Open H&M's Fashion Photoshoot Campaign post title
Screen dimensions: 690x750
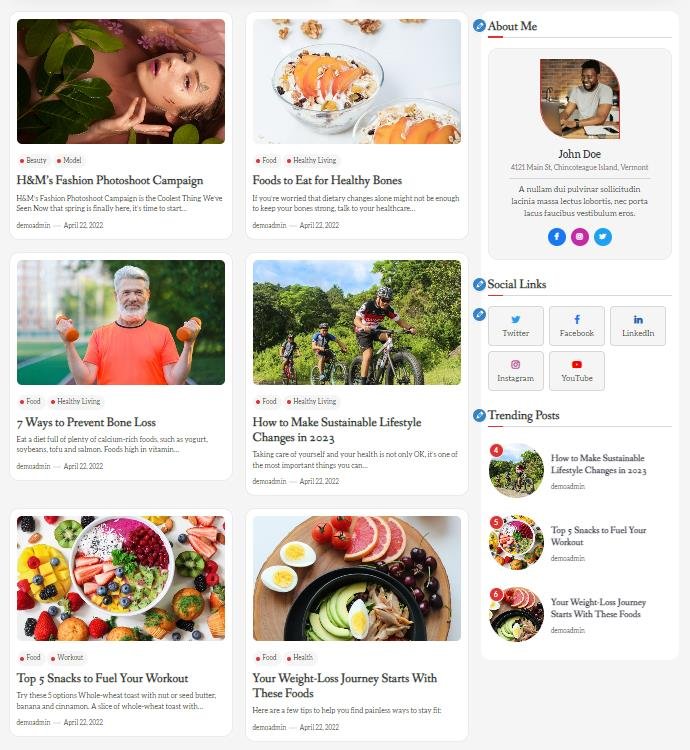[110, 180]
